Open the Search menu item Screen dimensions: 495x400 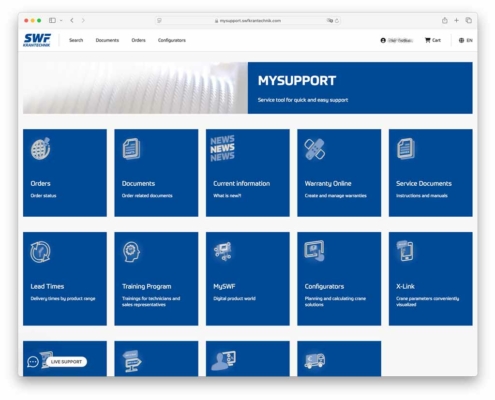[x=76, y=40]
